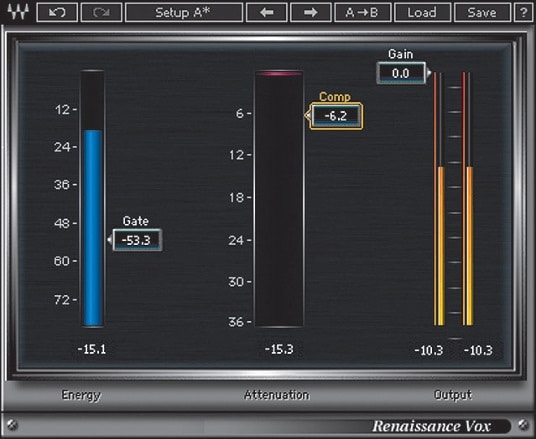
Task: Select the Gain value 0.0
Action: [x=401, y=73]
